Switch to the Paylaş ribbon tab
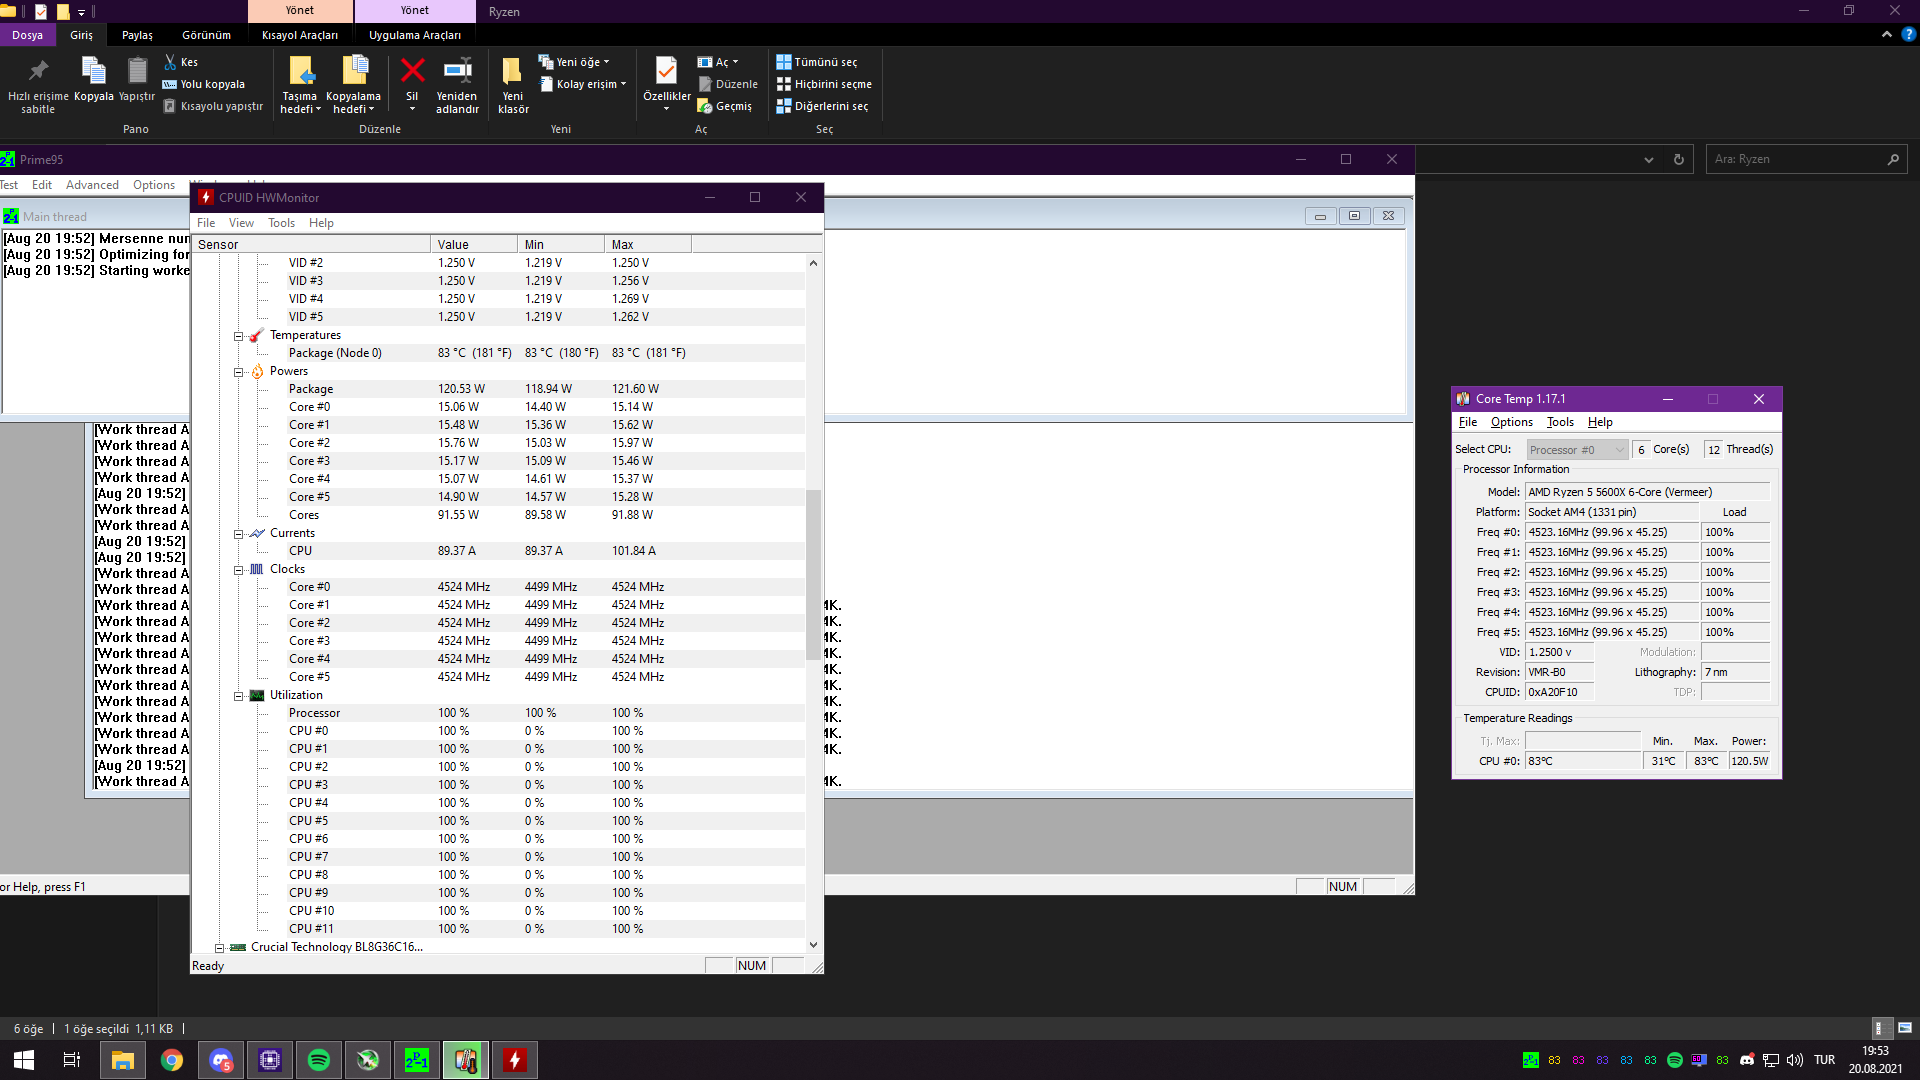Viewport: 1920px width, 1080px height. [137, 35]
